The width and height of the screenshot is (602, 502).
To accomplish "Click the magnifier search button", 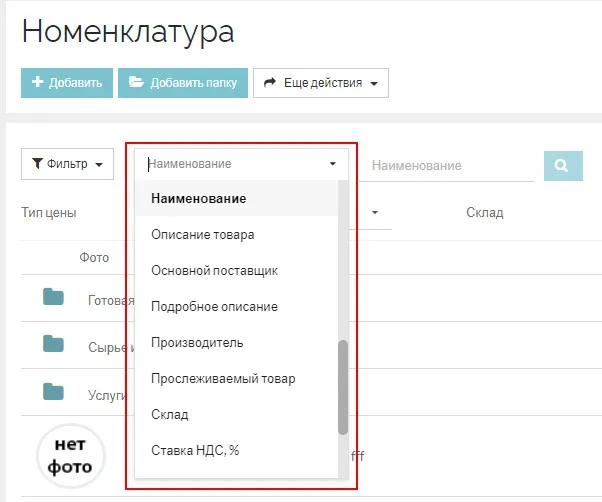I will 563,165.
